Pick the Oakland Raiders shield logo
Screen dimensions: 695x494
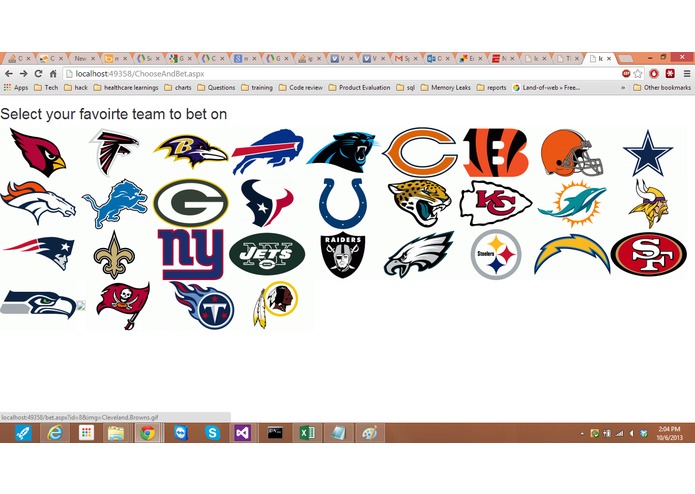343,255
